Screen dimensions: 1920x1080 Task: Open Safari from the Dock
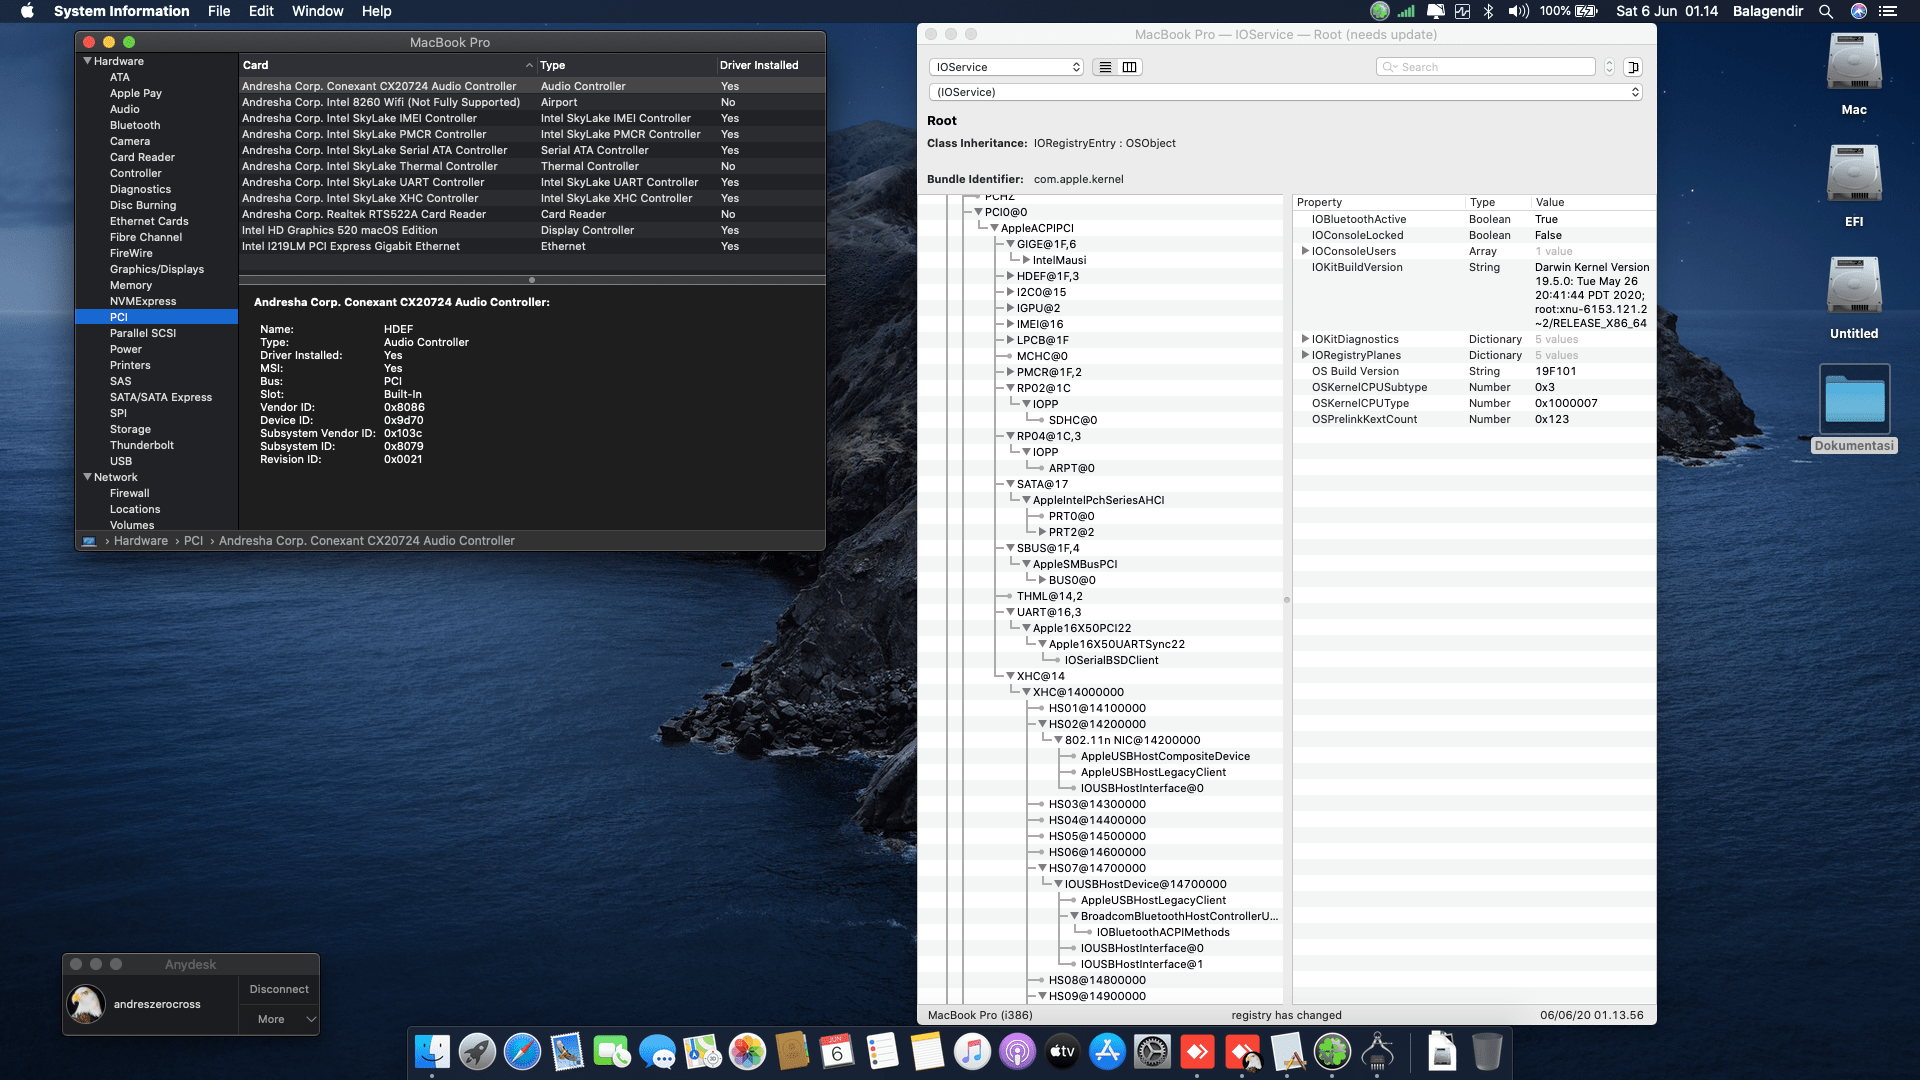tap(522, 1052)
